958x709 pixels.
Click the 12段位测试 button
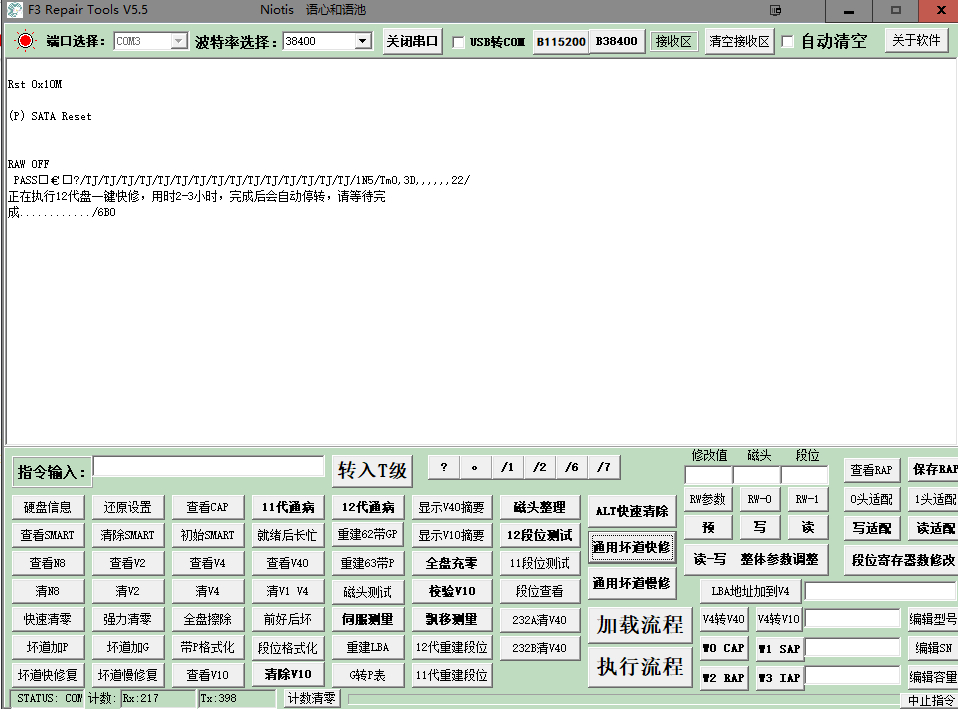[x=539, y=535]
